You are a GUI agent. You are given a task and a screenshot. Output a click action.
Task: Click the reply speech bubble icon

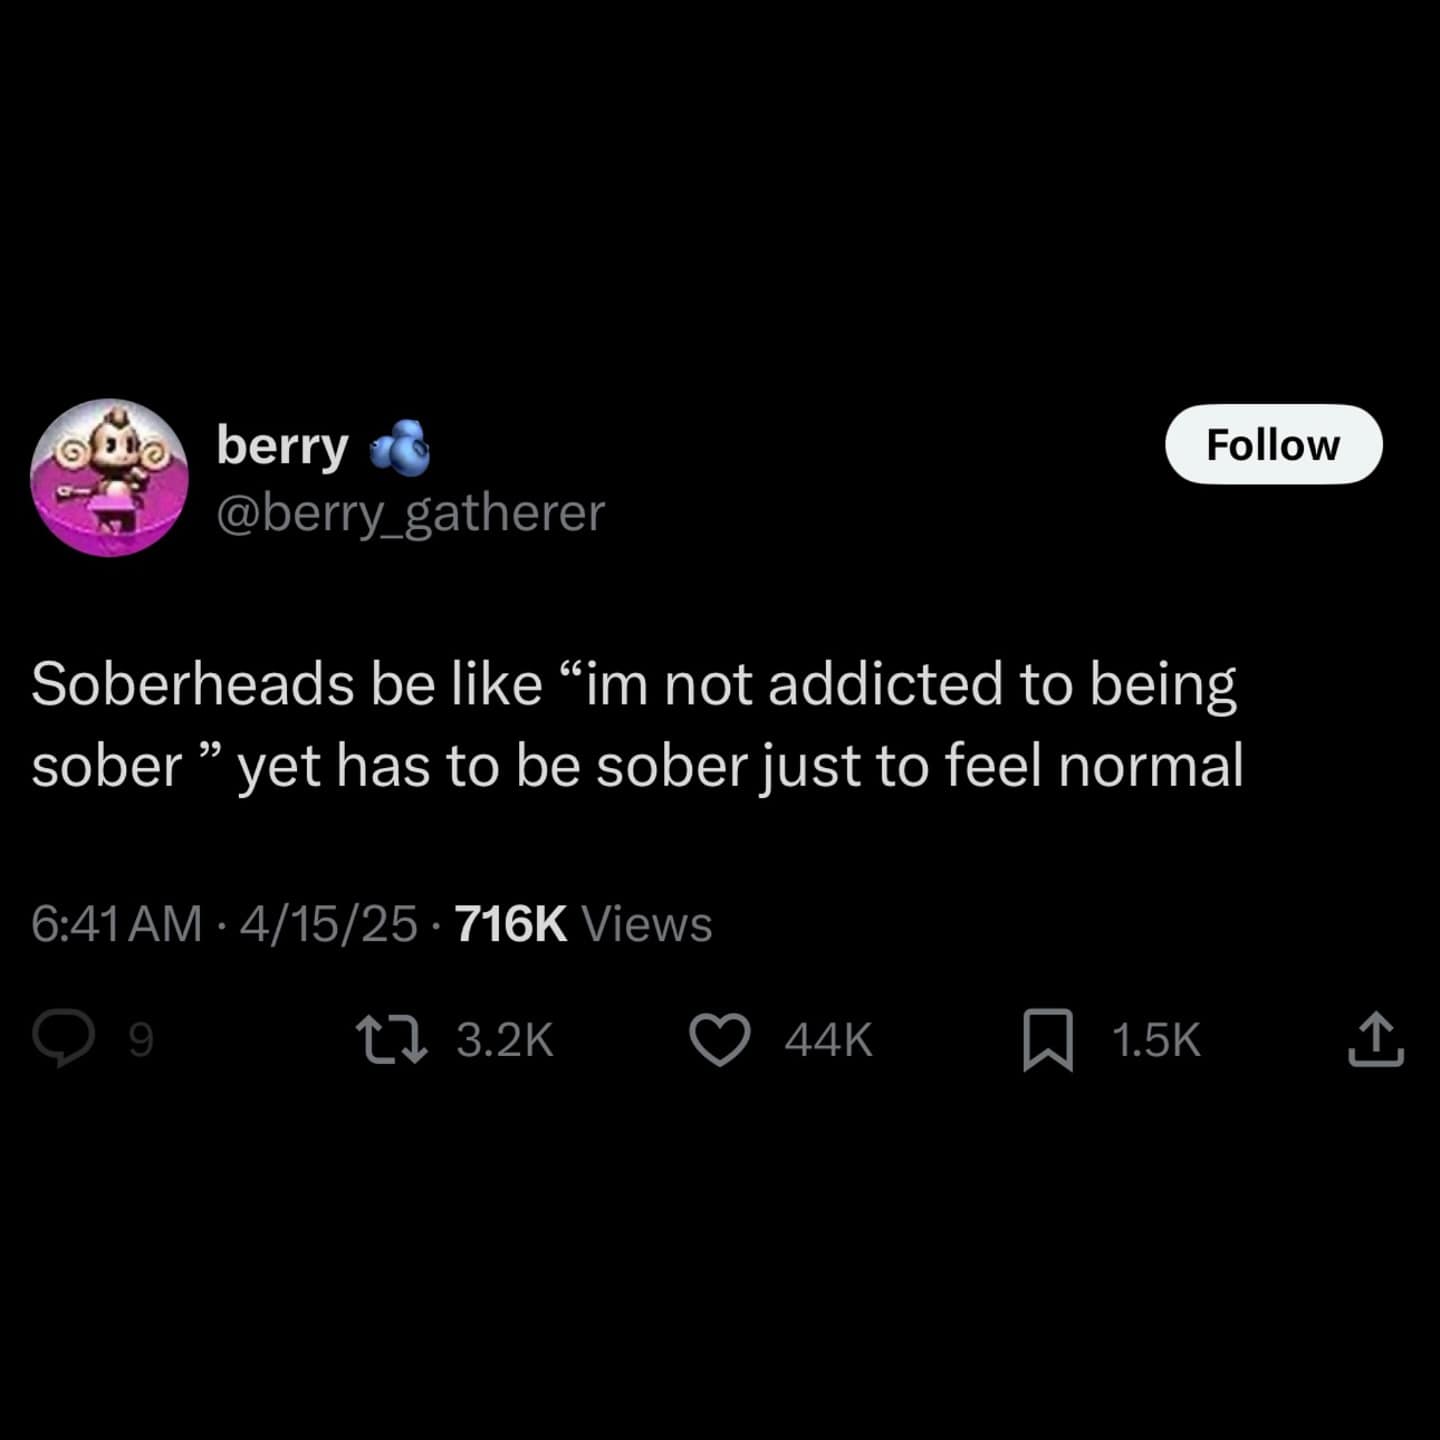tap(64, 1040)
